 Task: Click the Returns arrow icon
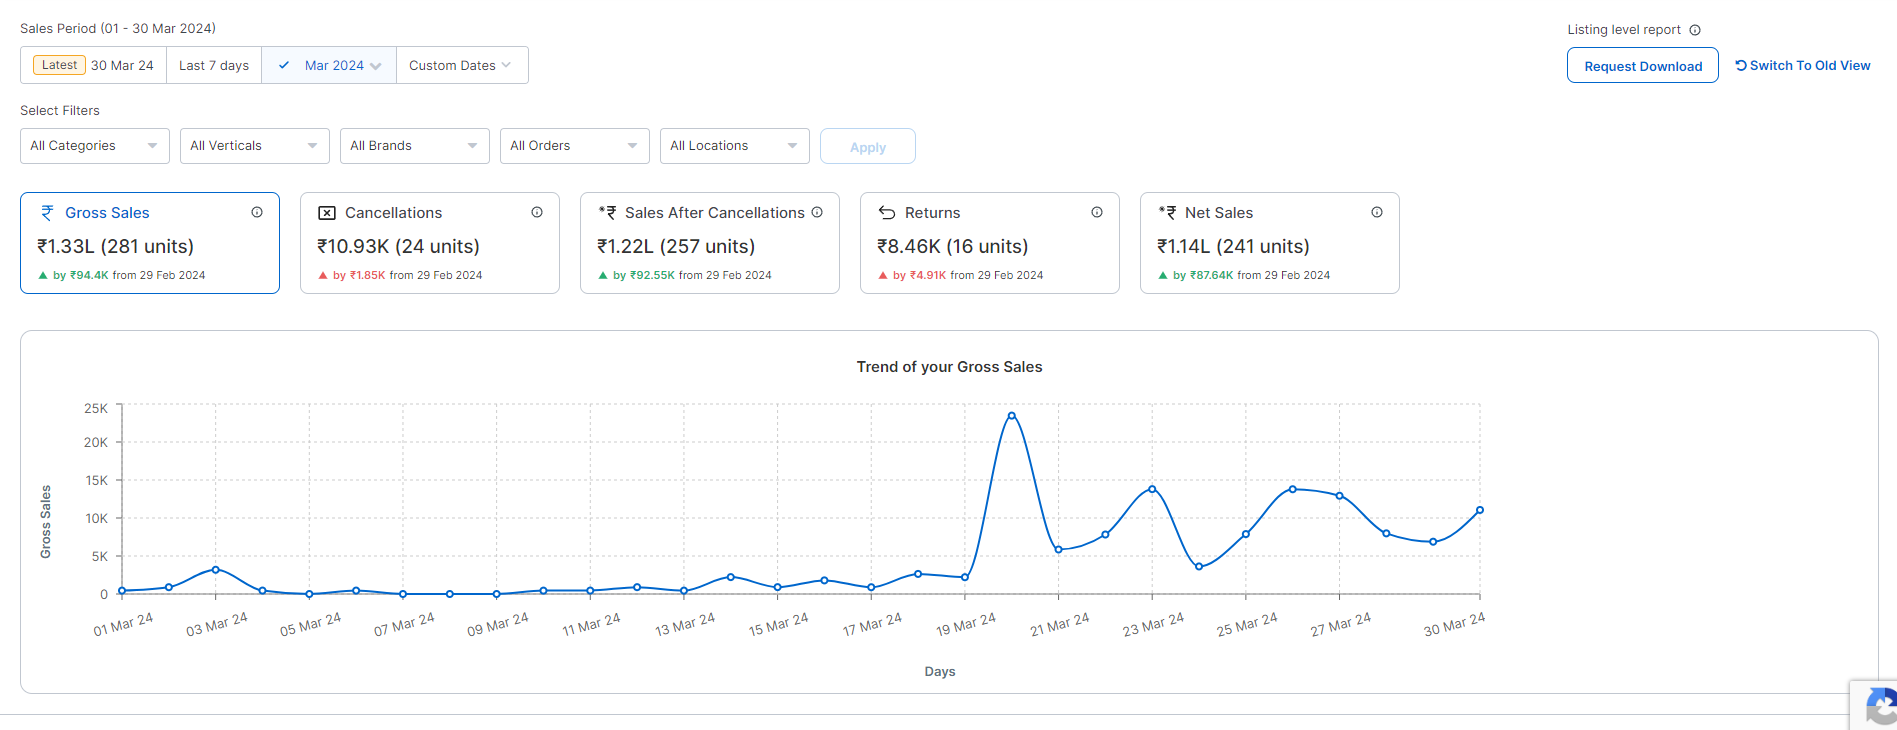pyautogui.click(x=887, y=213)
